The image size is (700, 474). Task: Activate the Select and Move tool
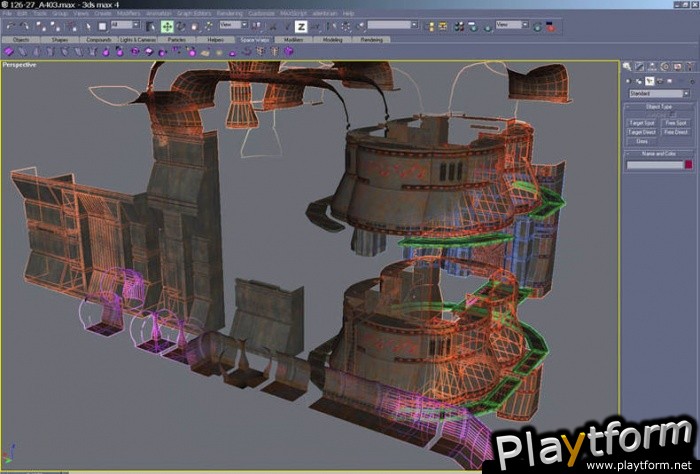pyautogui.click(x=167, y=25)
